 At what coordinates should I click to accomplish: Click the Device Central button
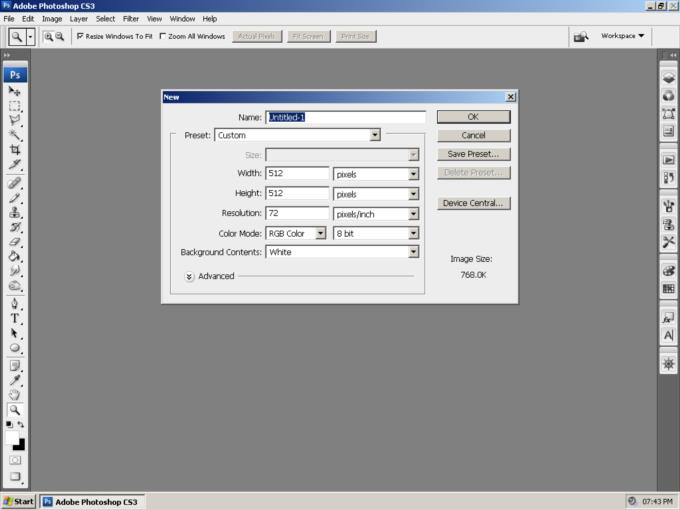tap(473, 203)
